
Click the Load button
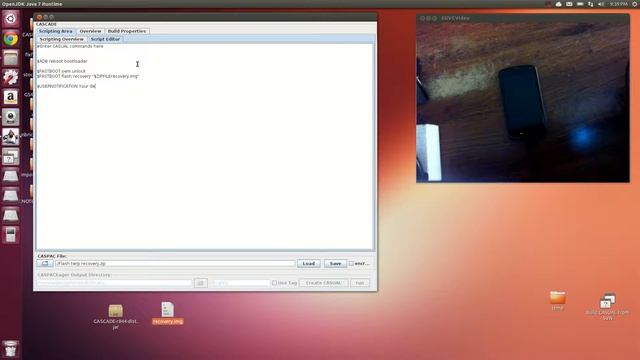[309, 264]
